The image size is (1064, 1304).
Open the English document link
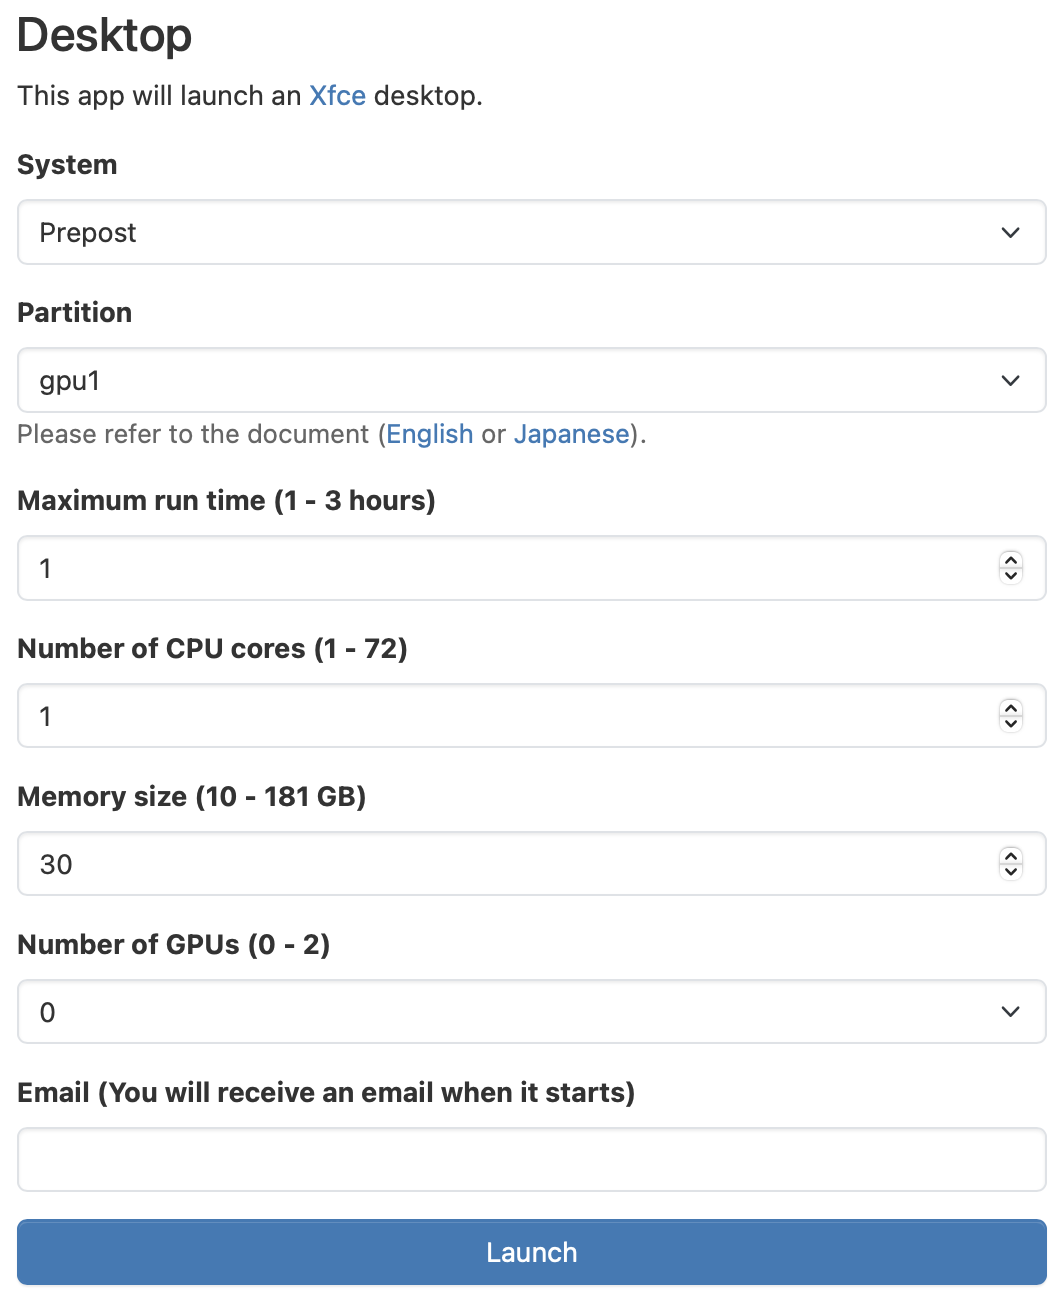pos(430,434)
